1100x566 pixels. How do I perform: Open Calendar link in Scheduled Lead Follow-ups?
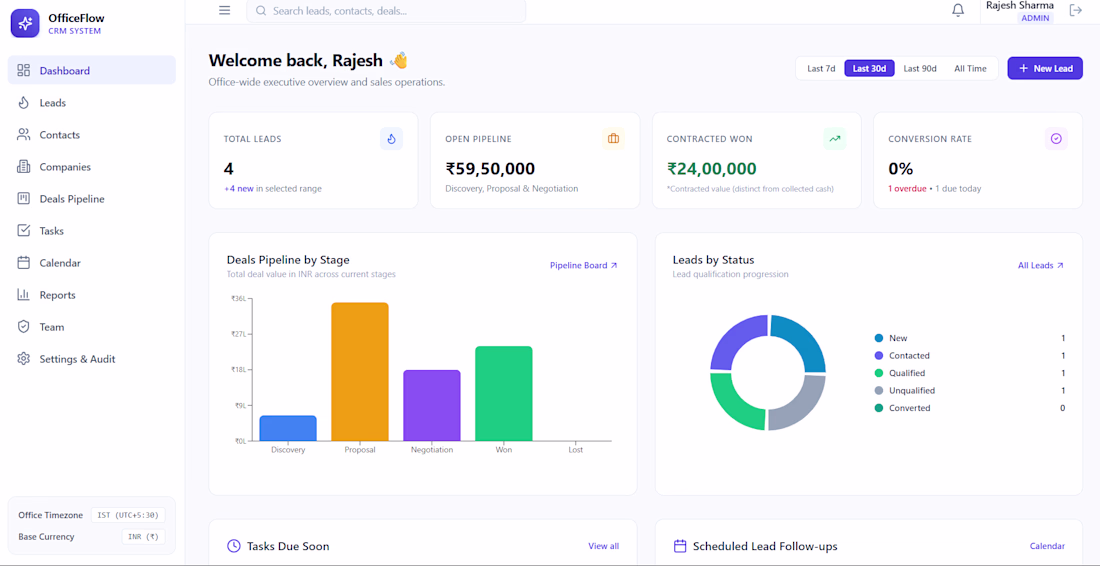(x=1047, y=546)
